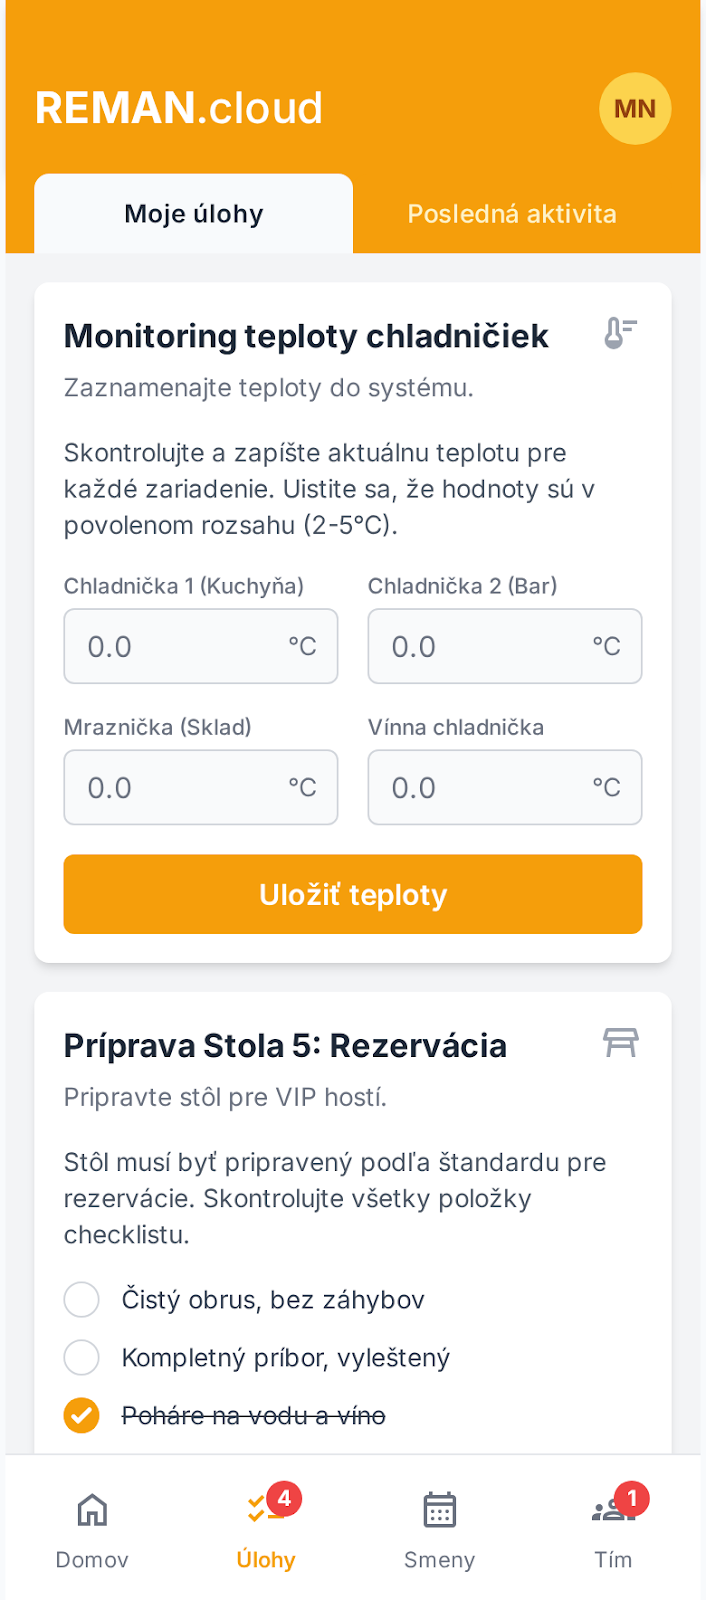Viewport: 706px width, 1600px height.
Task: Select the Moje úlohy tab
Action: tap(193, 213)
